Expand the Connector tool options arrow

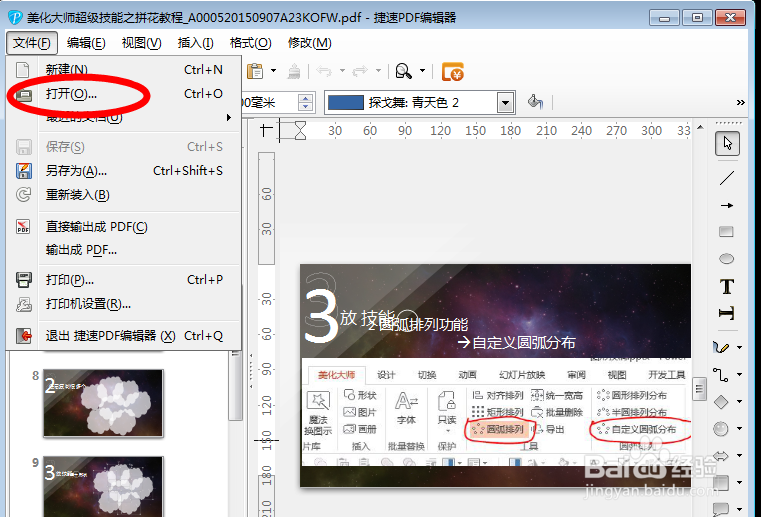click(740, 374)
